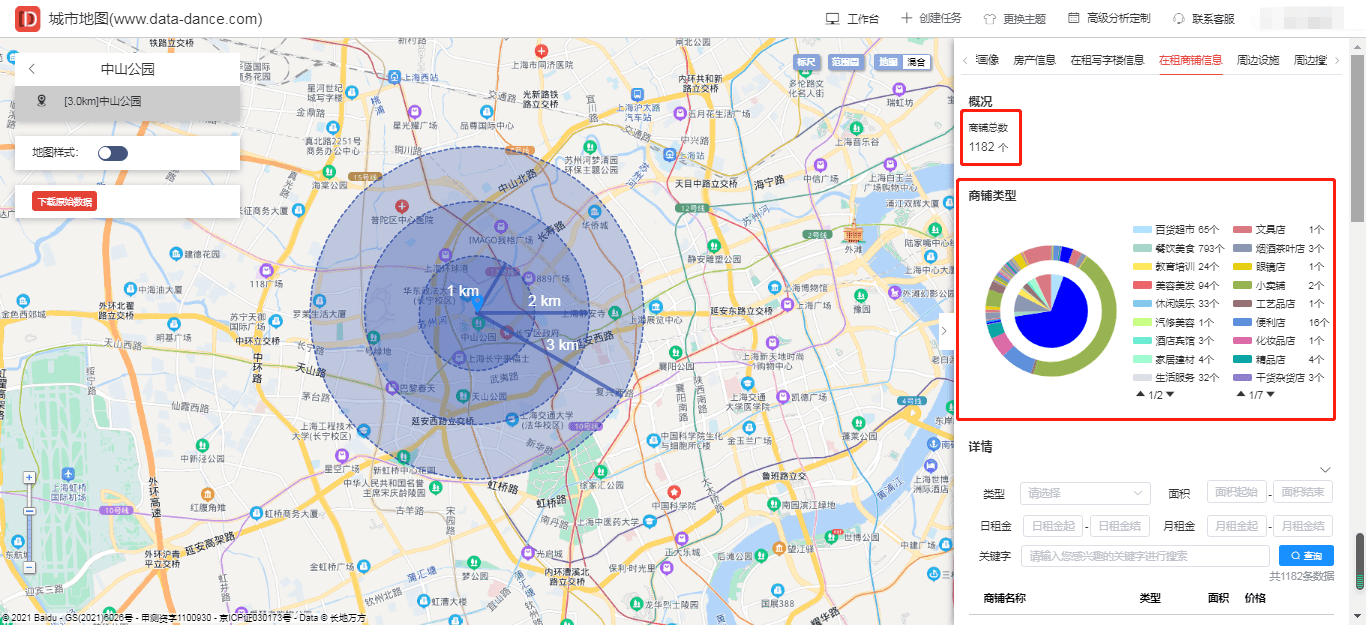
Task: Select the 标尺 ruler map tool
Action: [x=806, y=62]
